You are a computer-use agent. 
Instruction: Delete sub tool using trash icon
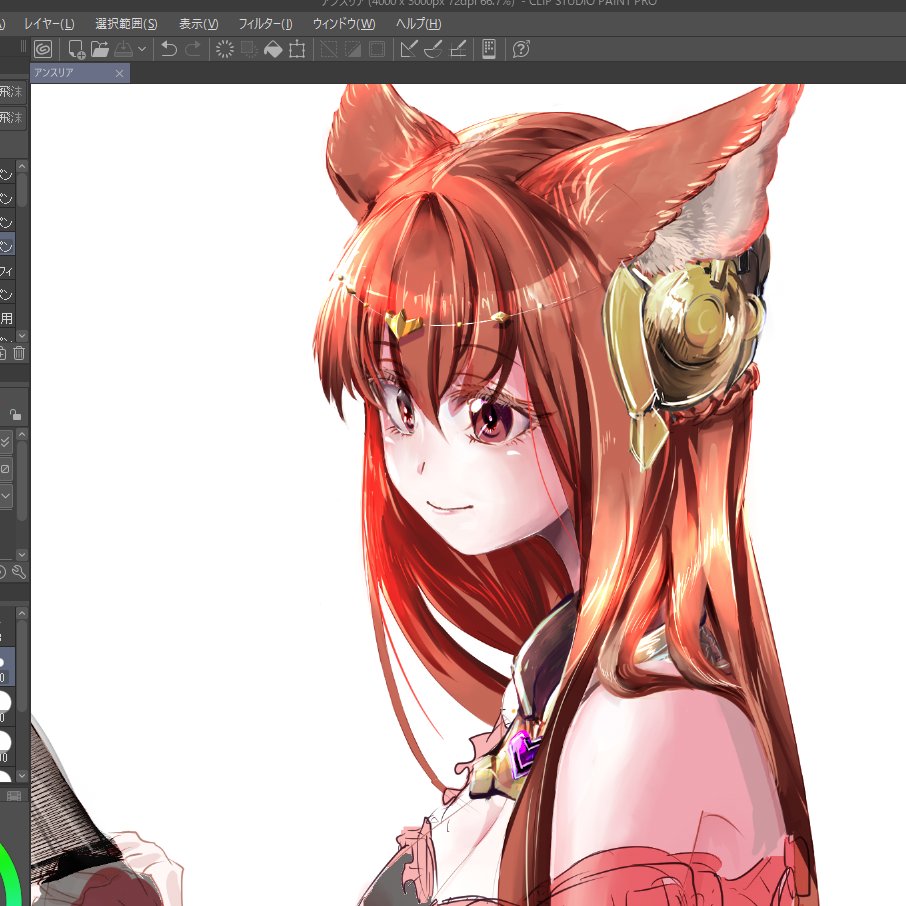coord(19,353)
